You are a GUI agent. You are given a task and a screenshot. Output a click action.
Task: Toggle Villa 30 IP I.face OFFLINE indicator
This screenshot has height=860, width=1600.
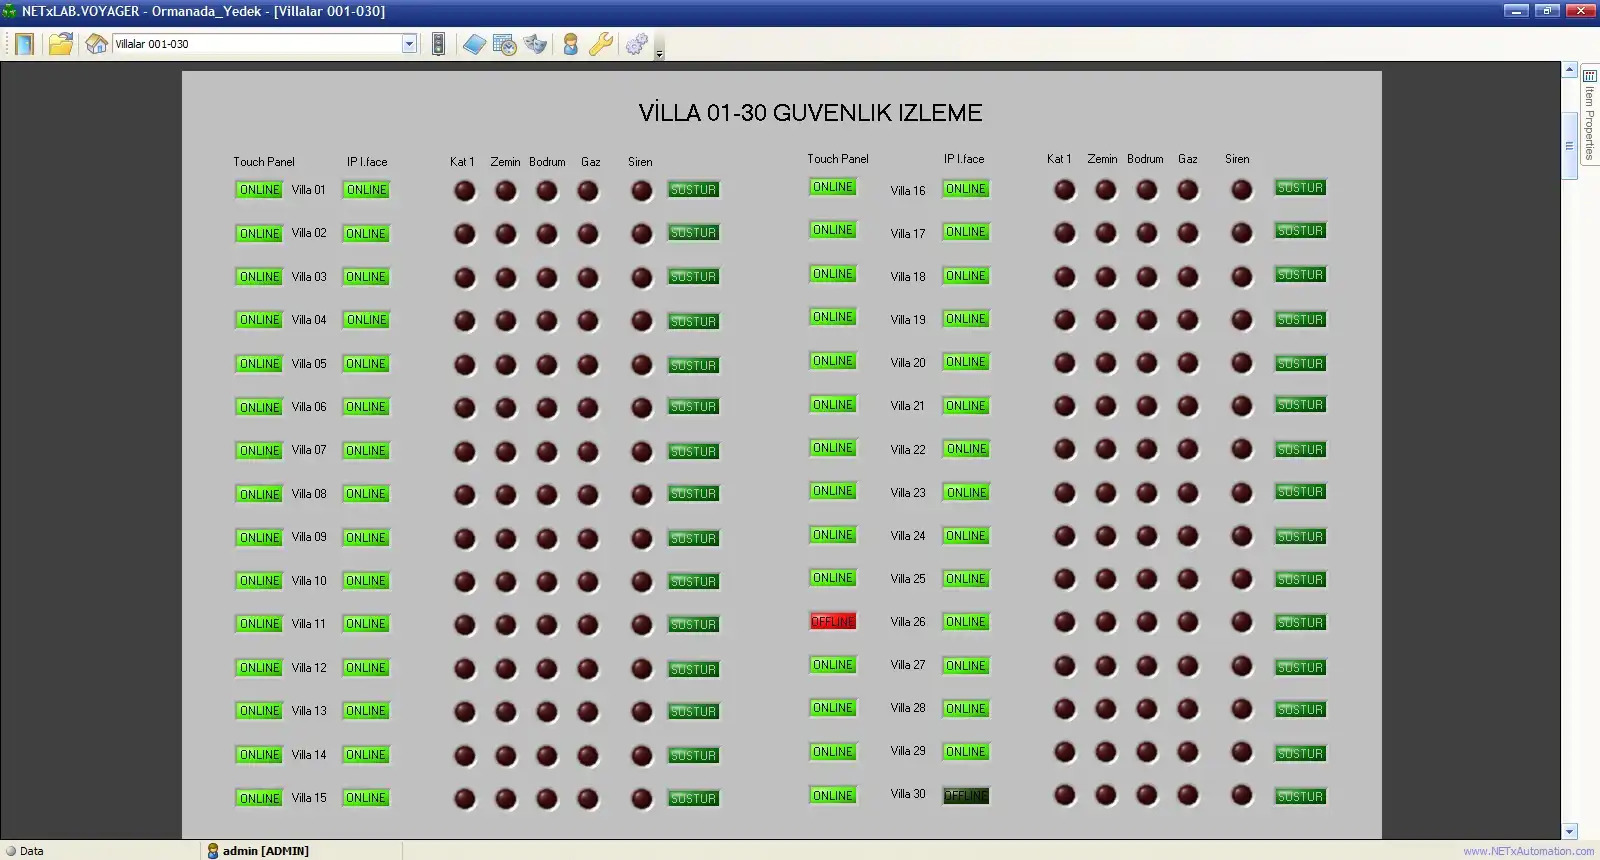tap(966, 796)
